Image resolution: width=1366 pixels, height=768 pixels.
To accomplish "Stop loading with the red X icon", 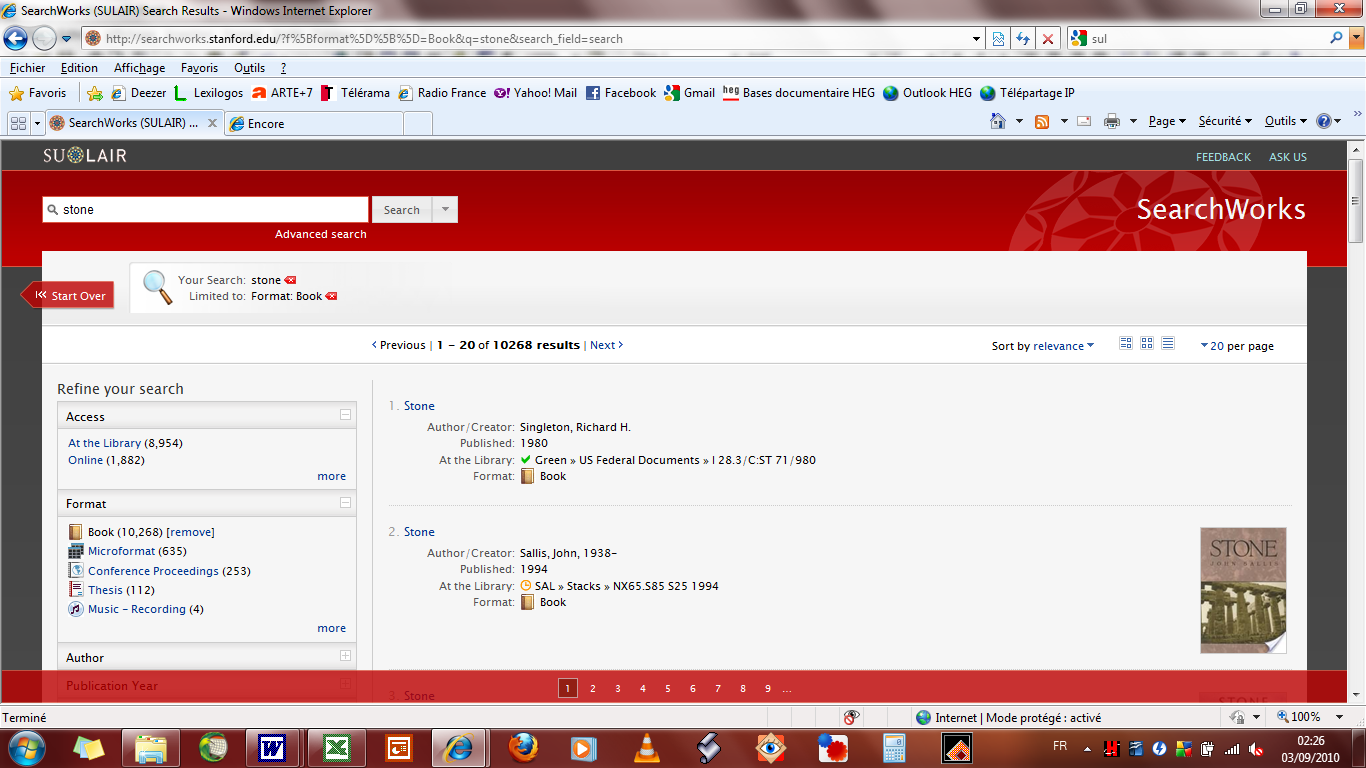I will [1048, 39].
